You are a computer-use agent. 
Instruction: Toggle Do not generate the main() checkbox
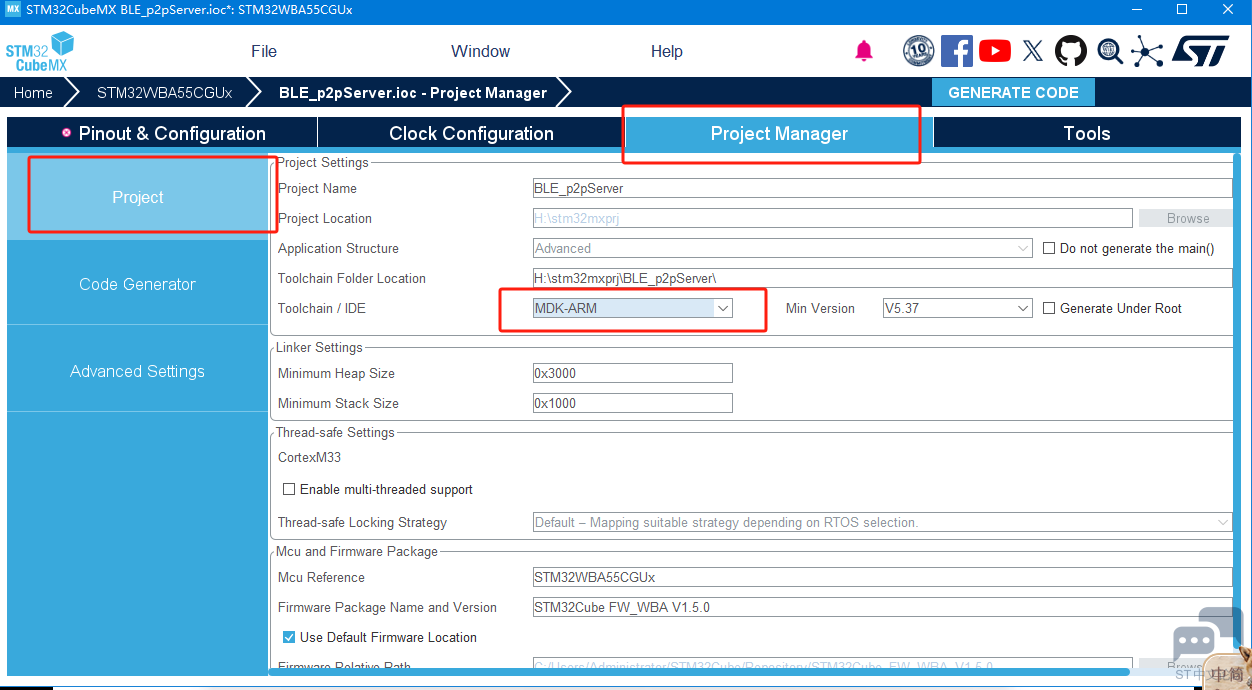pos(1049,248)
